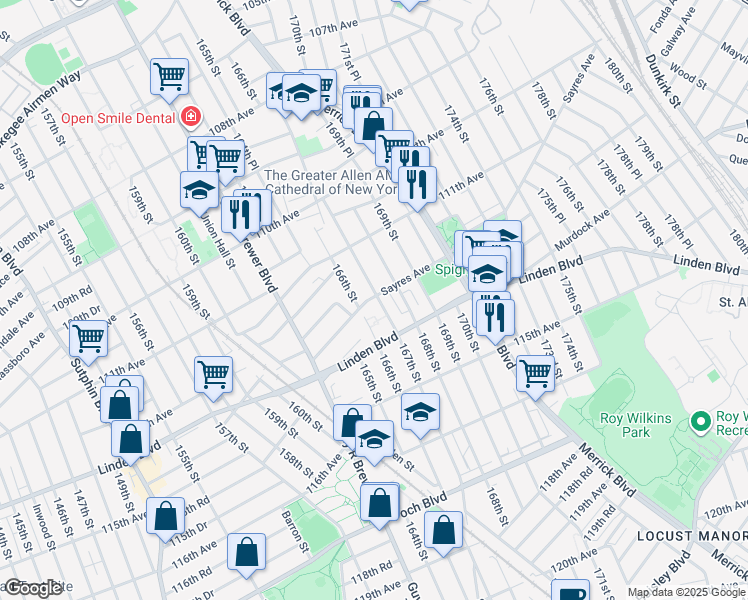The width and height of the screenshot is (748, 600).
Task: Click the Google logo
Action: point(32,588)
